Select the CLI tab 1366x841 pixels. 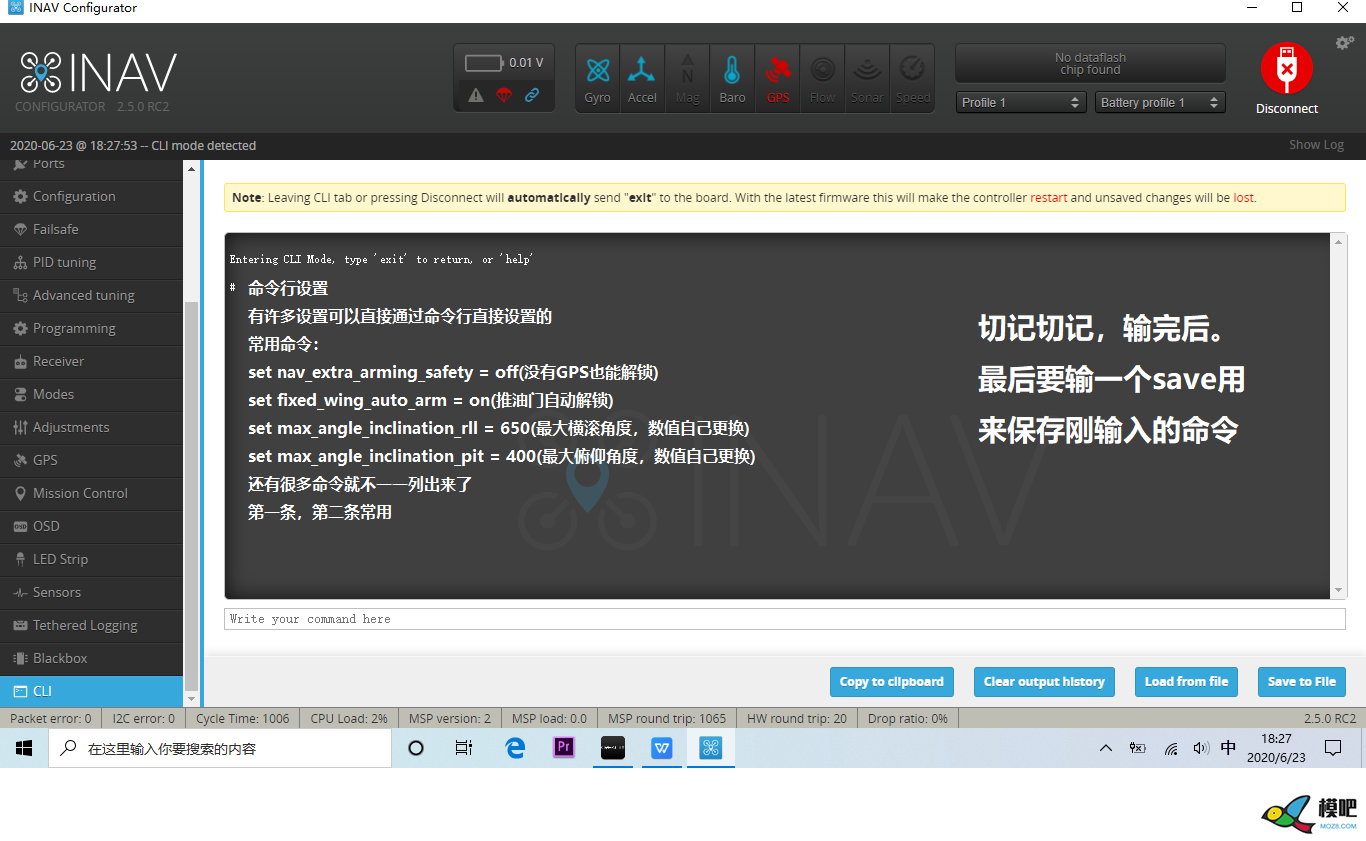(x=92, y=691)
